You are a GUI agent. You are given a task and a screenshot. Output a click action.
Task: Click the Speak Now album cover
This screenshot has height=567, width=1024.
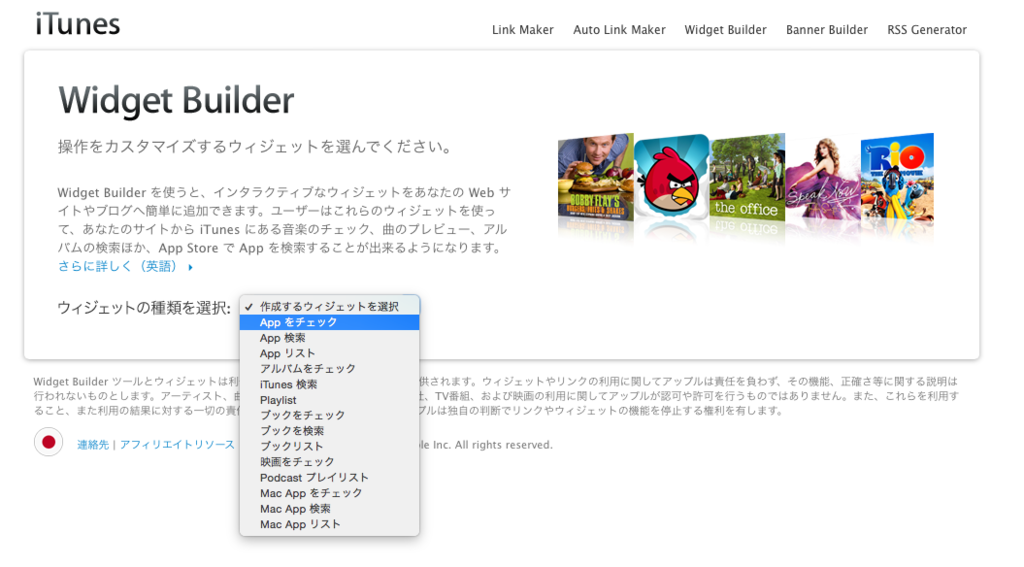(823, 177)
